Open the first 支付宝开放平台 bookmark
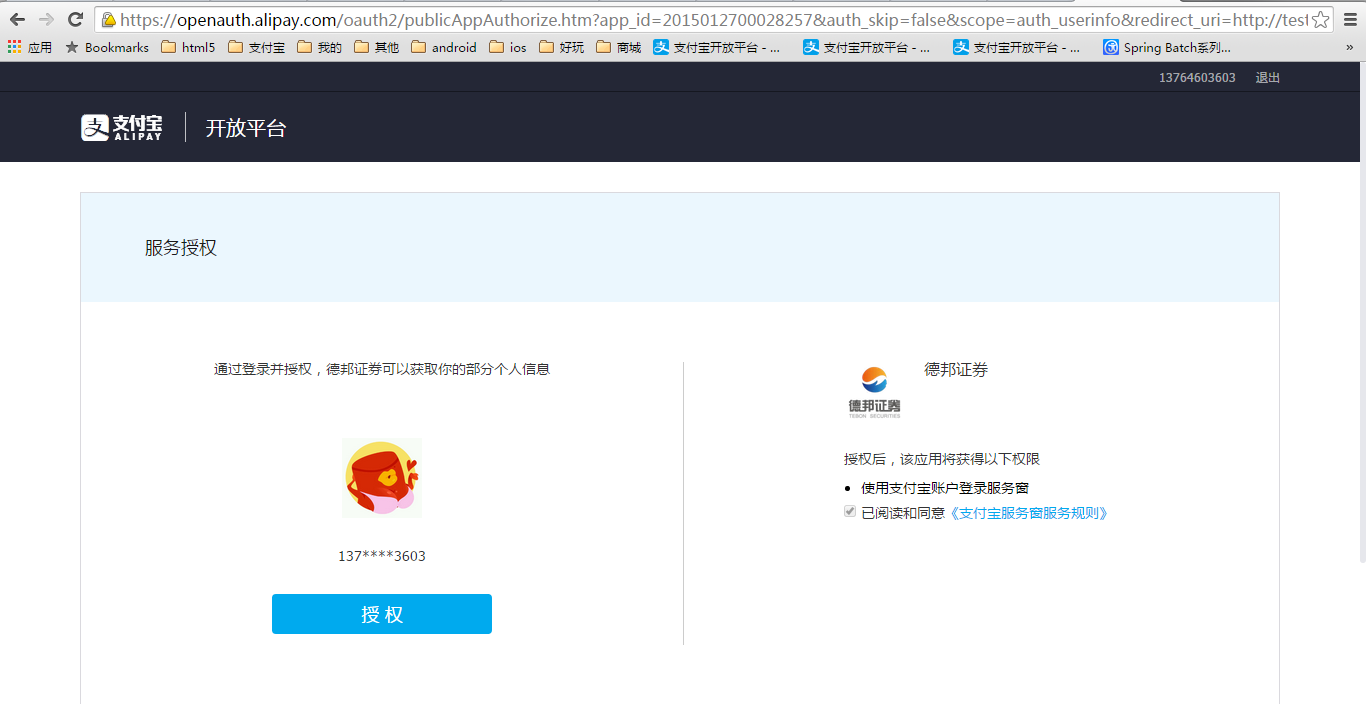 tap(717, 47)
